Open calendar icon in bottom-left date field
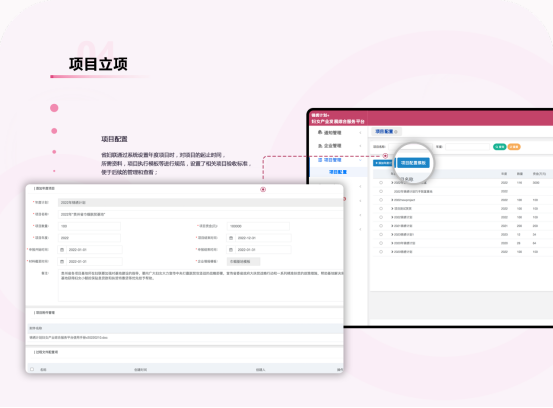The width and height of the screenshot is (553, 408). [62, 262]
